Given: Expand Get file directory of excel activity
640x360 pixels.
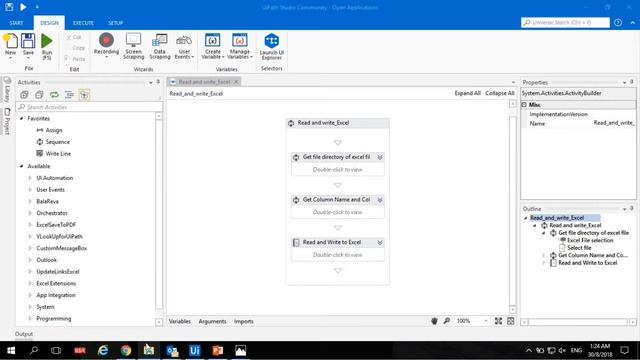Looking at the screenshot, I should tap(380, 157).
